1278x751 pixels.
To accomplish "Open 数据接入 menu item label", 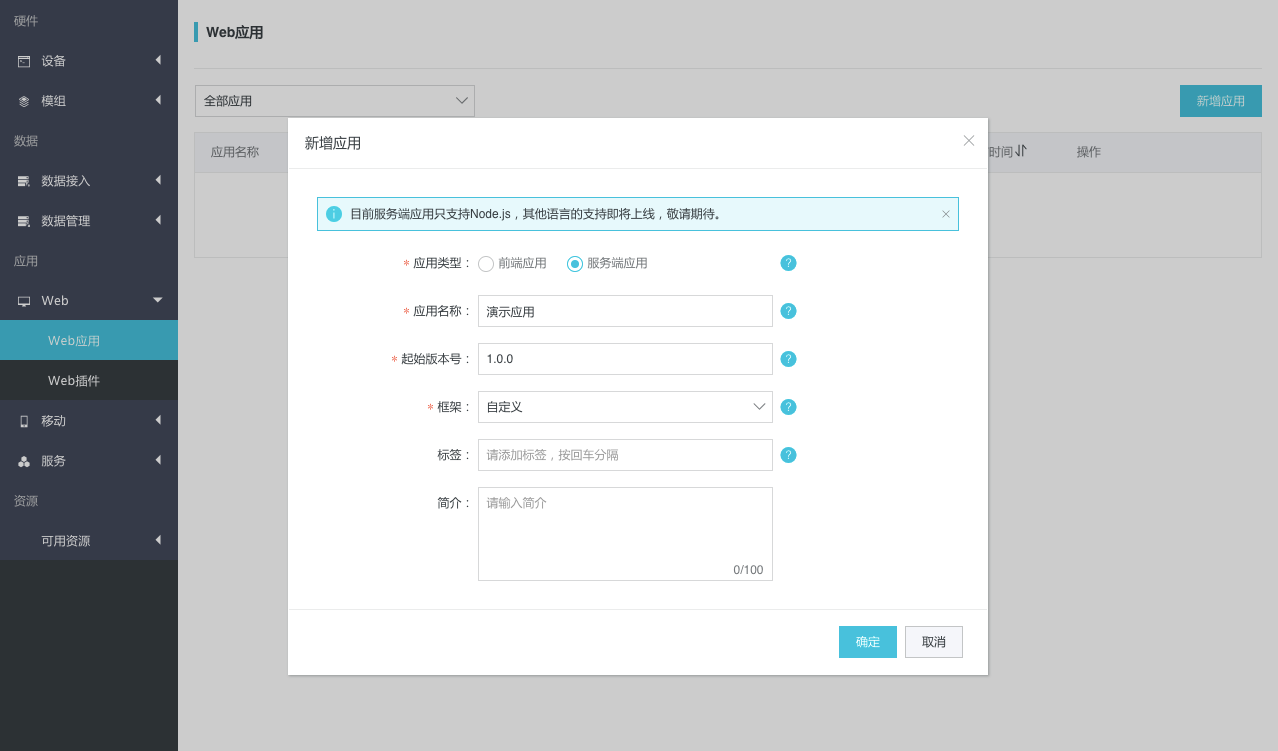I will pos(66,181).
